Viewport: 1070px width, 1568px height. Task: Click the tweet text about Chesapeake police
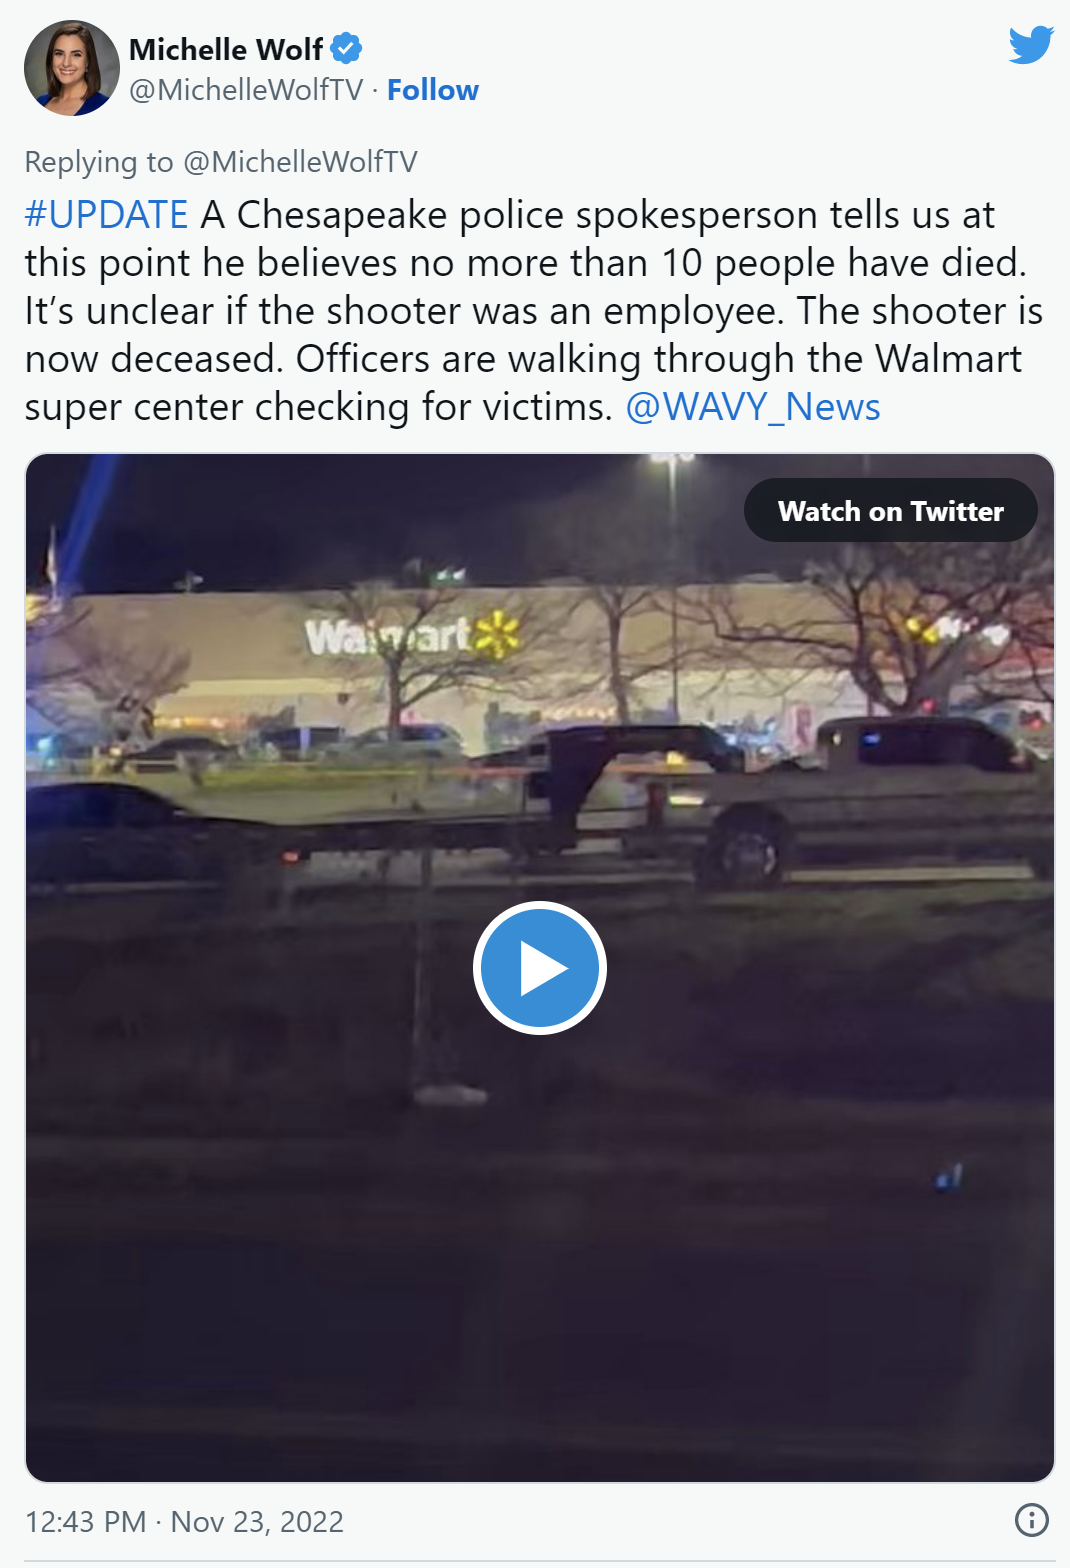point(534,311)
